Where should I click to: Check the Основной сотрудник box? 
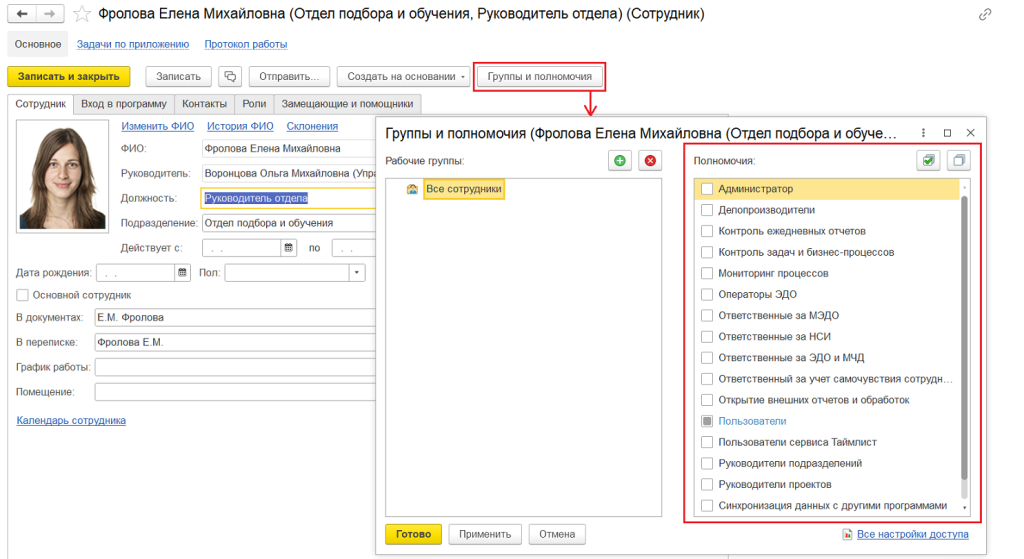click(x=23, y=295)
